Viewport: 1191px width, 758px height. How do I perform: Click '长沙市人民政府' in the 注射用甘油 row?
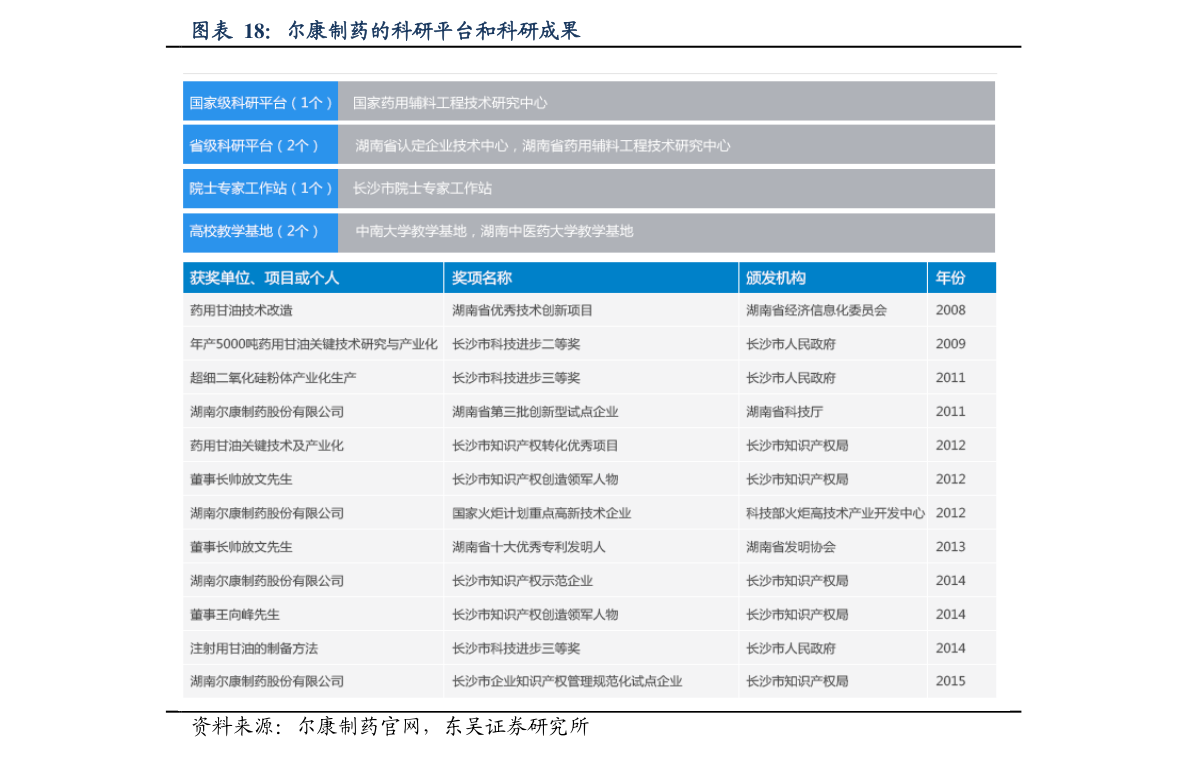coord(791,648)
